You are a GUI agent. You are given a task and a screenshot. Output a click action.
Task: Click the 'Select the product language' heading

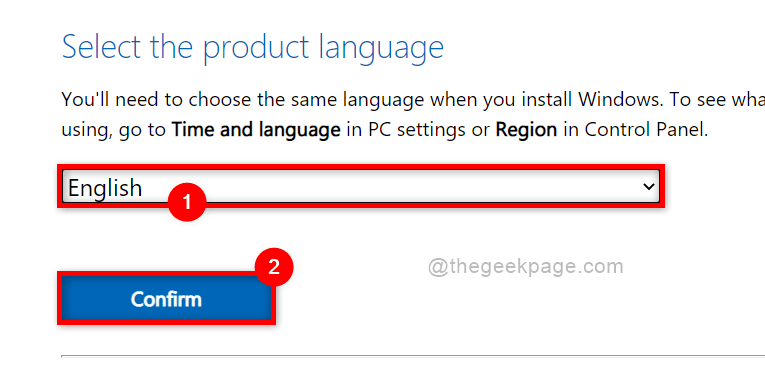click(253, 47)
